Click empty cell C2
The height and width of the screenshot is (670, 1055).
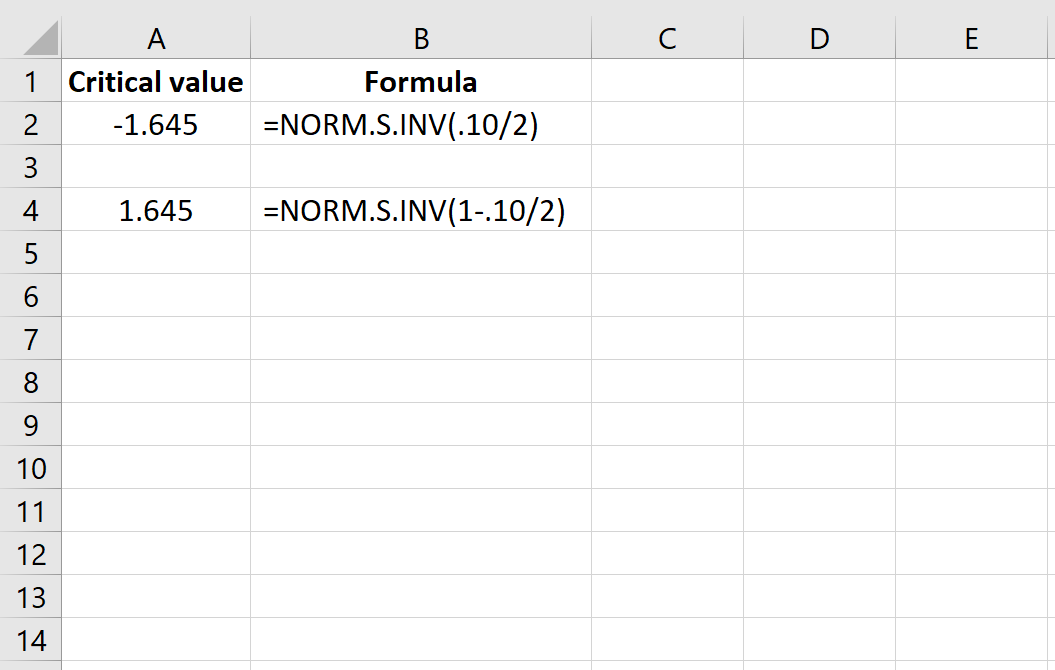click(x=667, y=125)
